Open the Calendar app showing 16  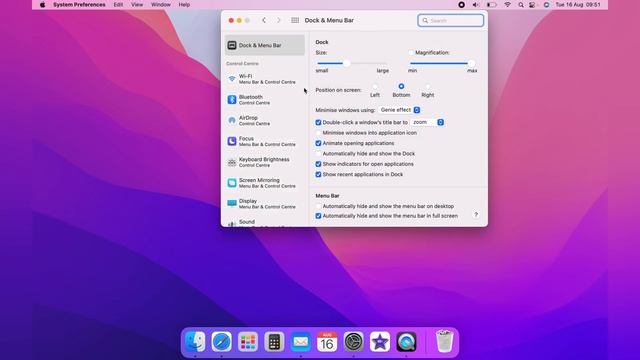point(327,342)
